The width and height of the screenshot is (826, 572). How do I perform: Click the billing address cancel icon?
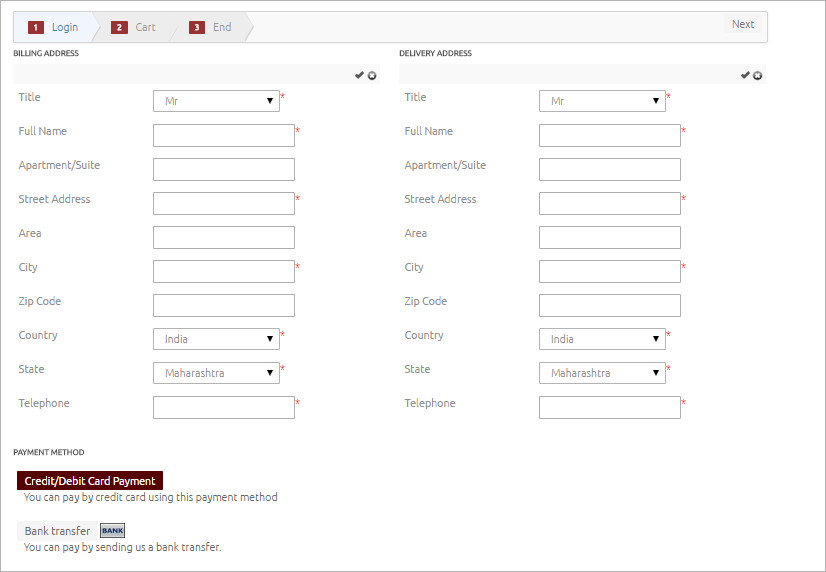(x=372, y=75)
